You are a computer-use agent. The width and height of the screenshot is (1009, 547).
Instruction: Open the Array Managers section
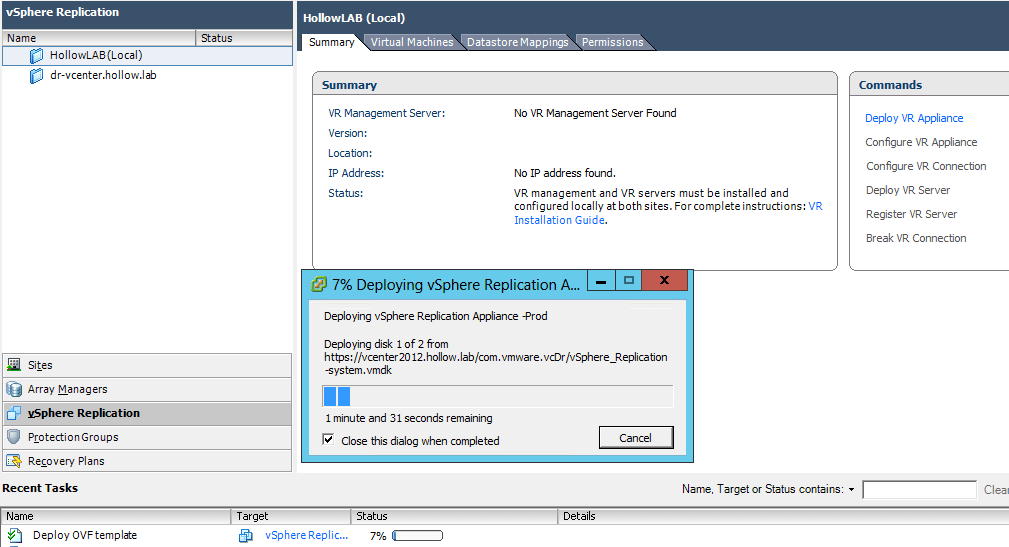click(x=147, y=389)
